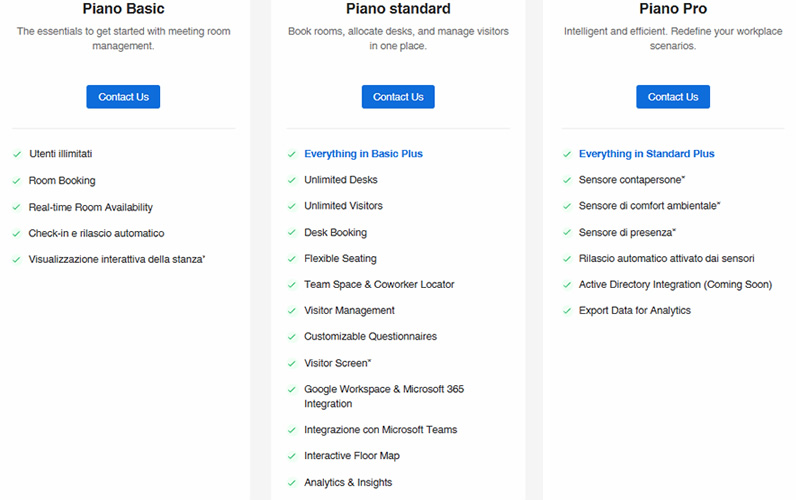Click the checkmark beside Interactive Floor Map
The height and width of the screenshot is (500, 800).
[292, 456]
